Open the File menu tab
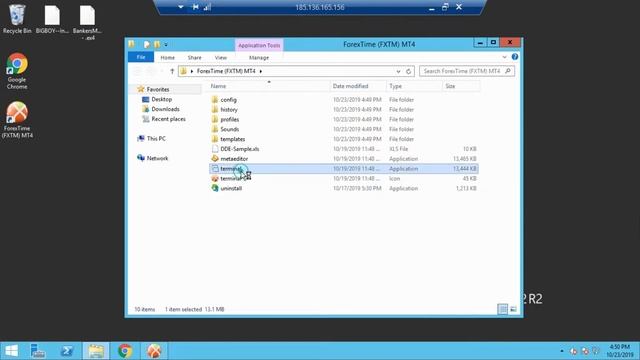Viewport: 640px width, 360px height. 141,57
